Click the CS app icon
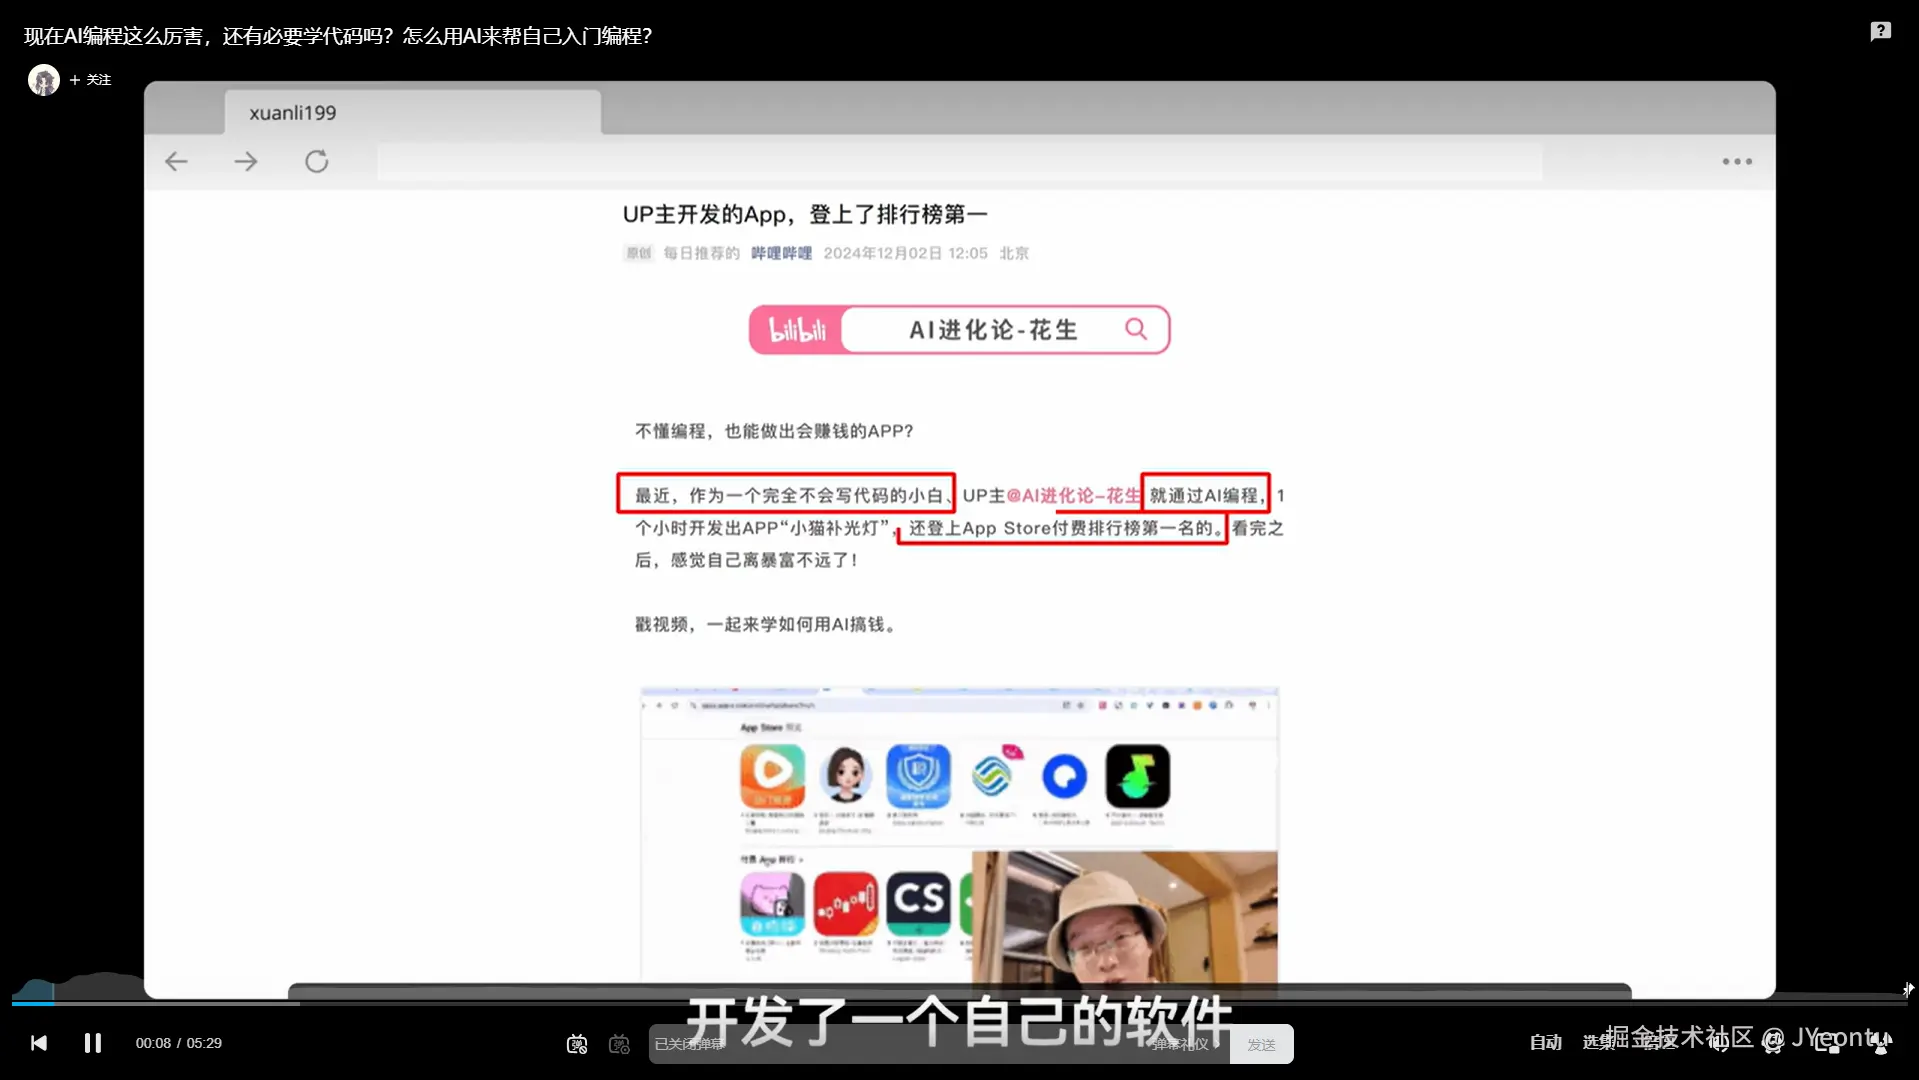Image resolution: width=1919 pixels, height=1080 pixels. coord(919,903)
